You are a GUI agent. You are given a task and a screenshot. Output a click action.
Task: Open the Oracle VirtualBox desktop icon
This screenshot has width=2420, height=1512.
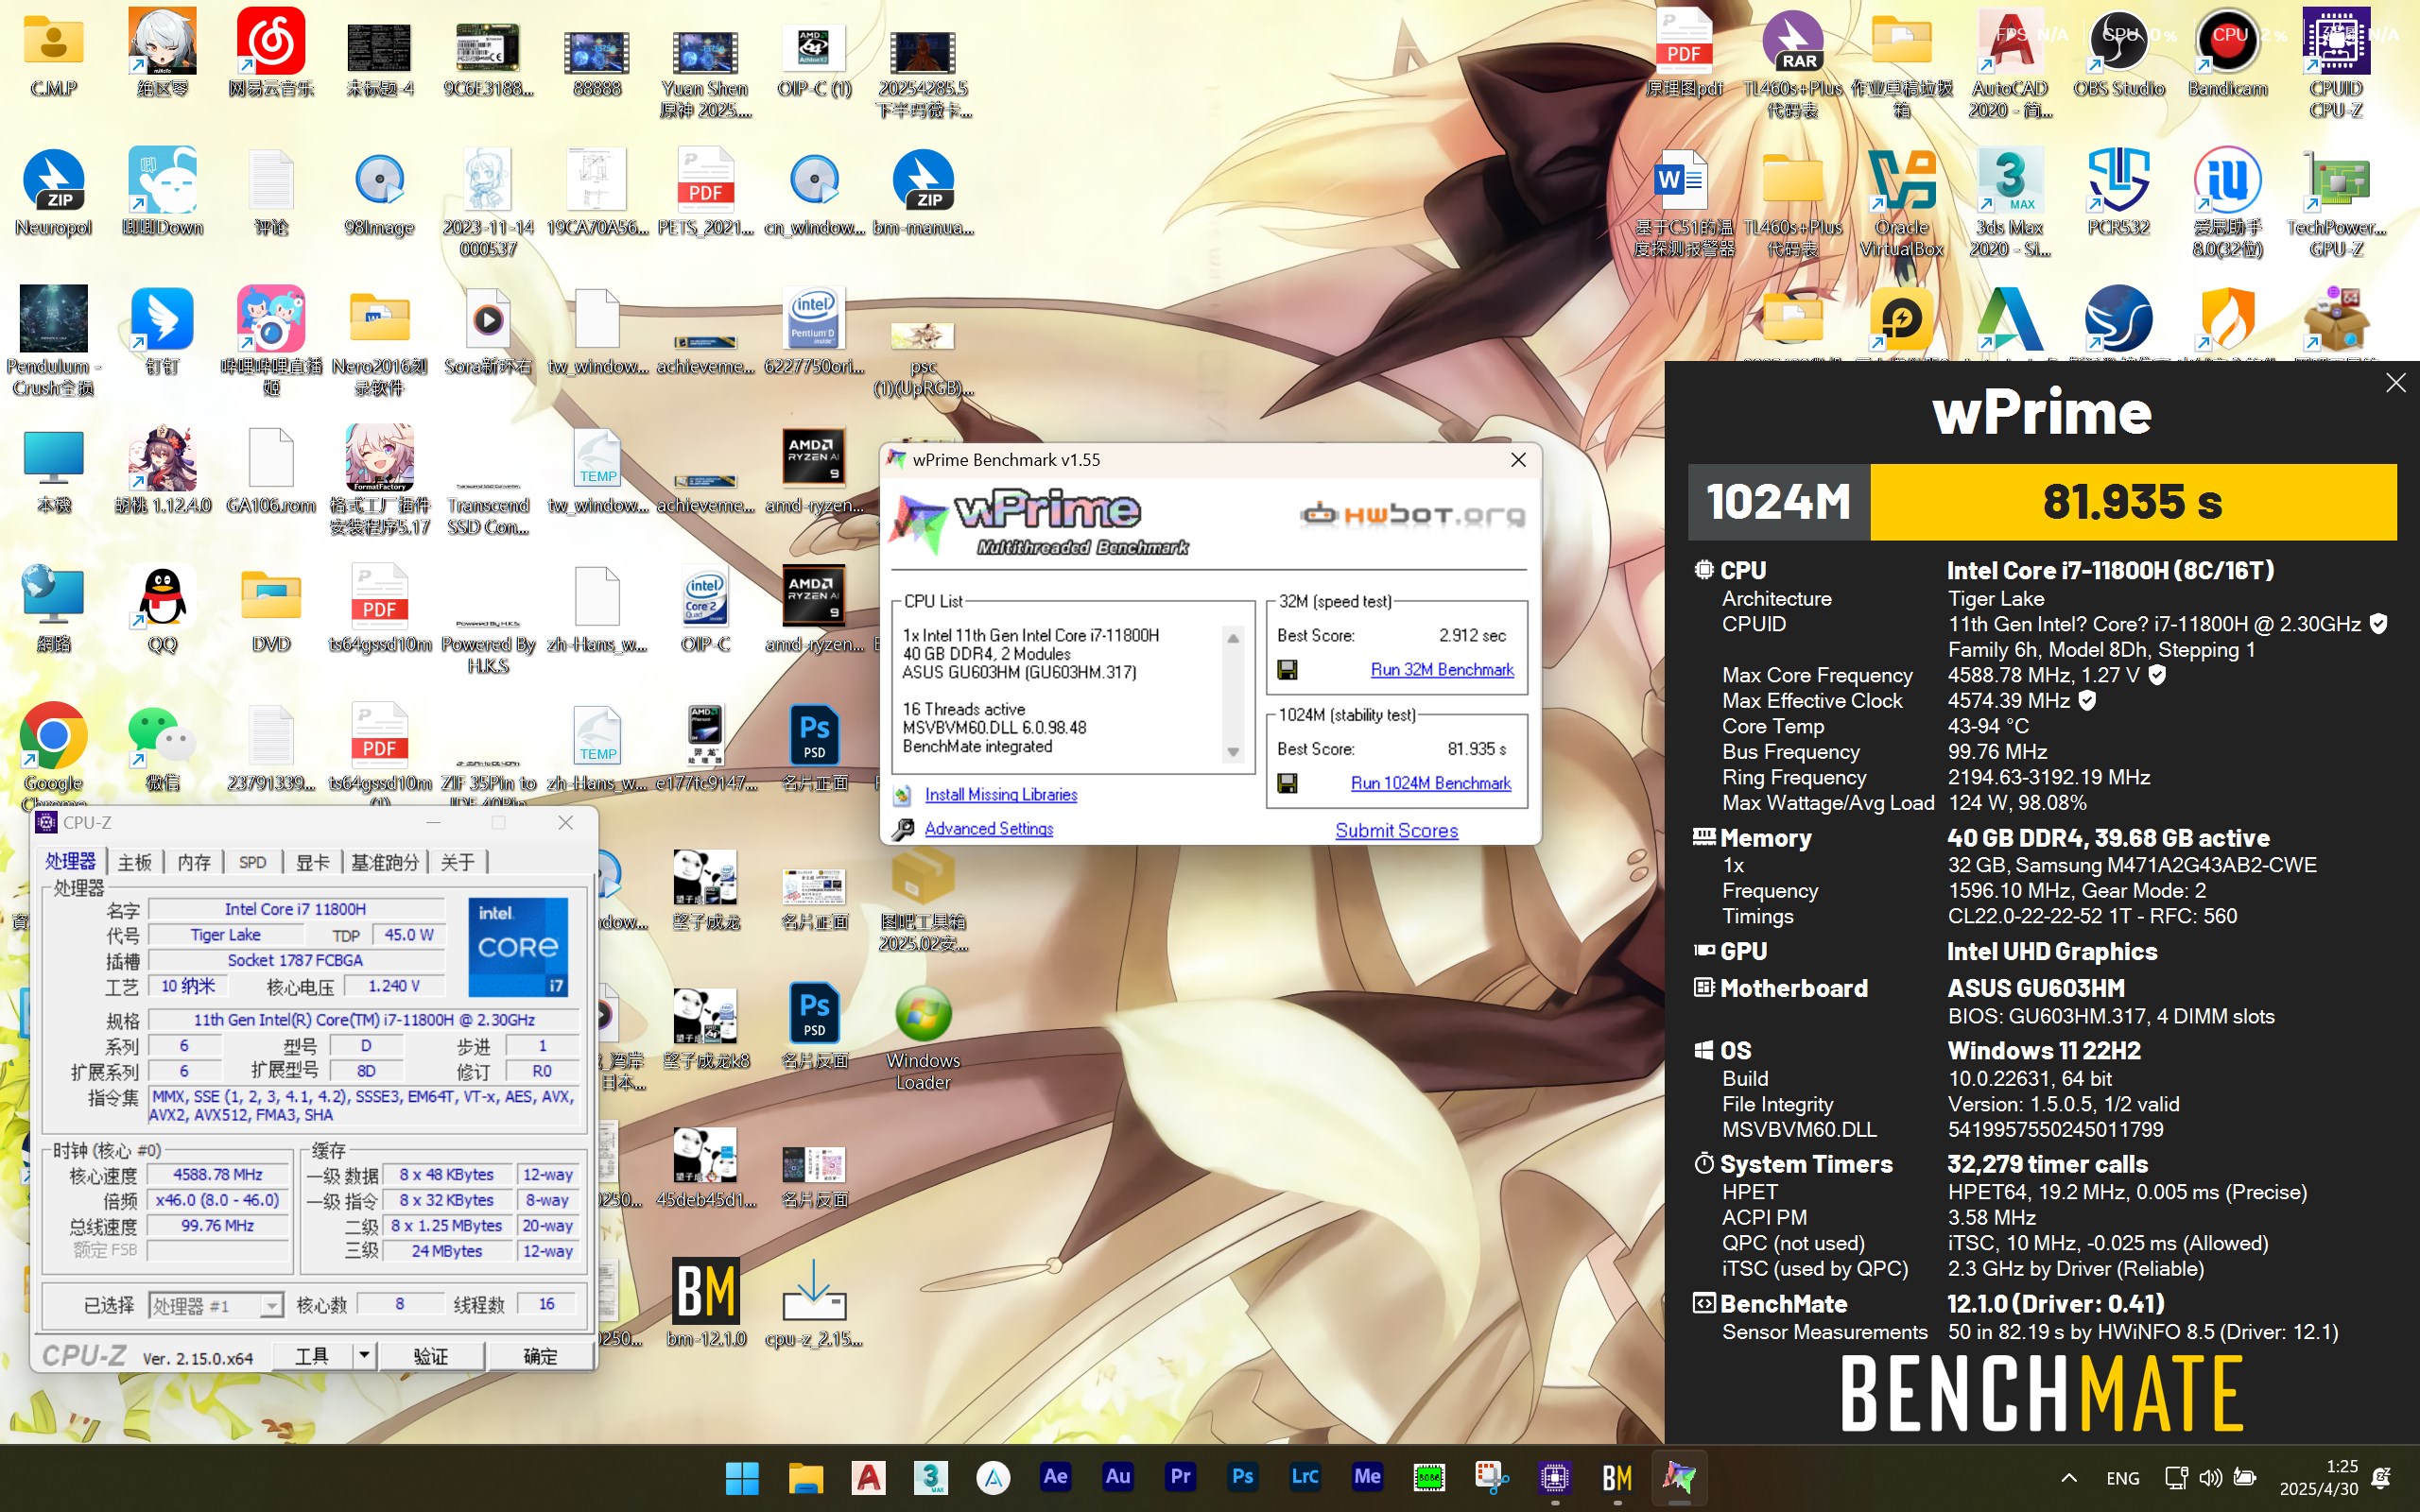pyautogui.click(x=1901, y=202)
